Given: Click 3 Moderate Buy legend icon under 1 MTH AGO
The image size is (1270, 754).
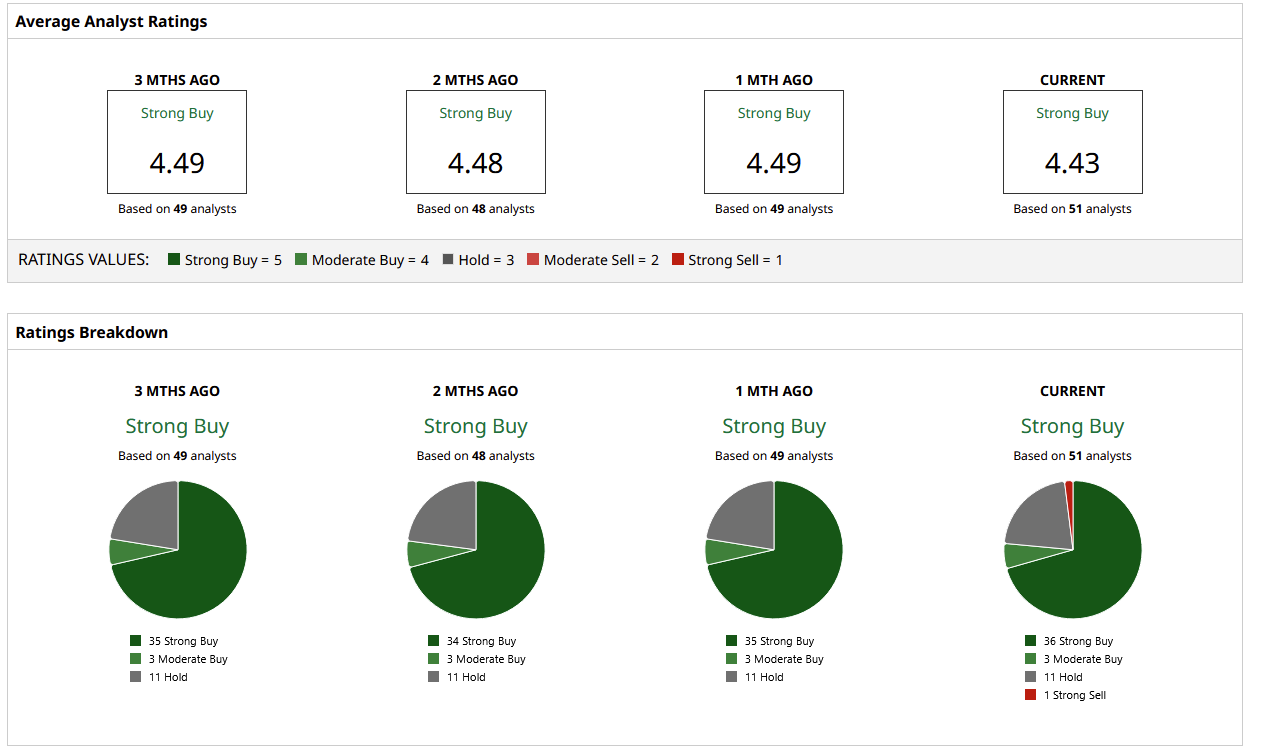Looking at the screenshot, I should 732,659.
